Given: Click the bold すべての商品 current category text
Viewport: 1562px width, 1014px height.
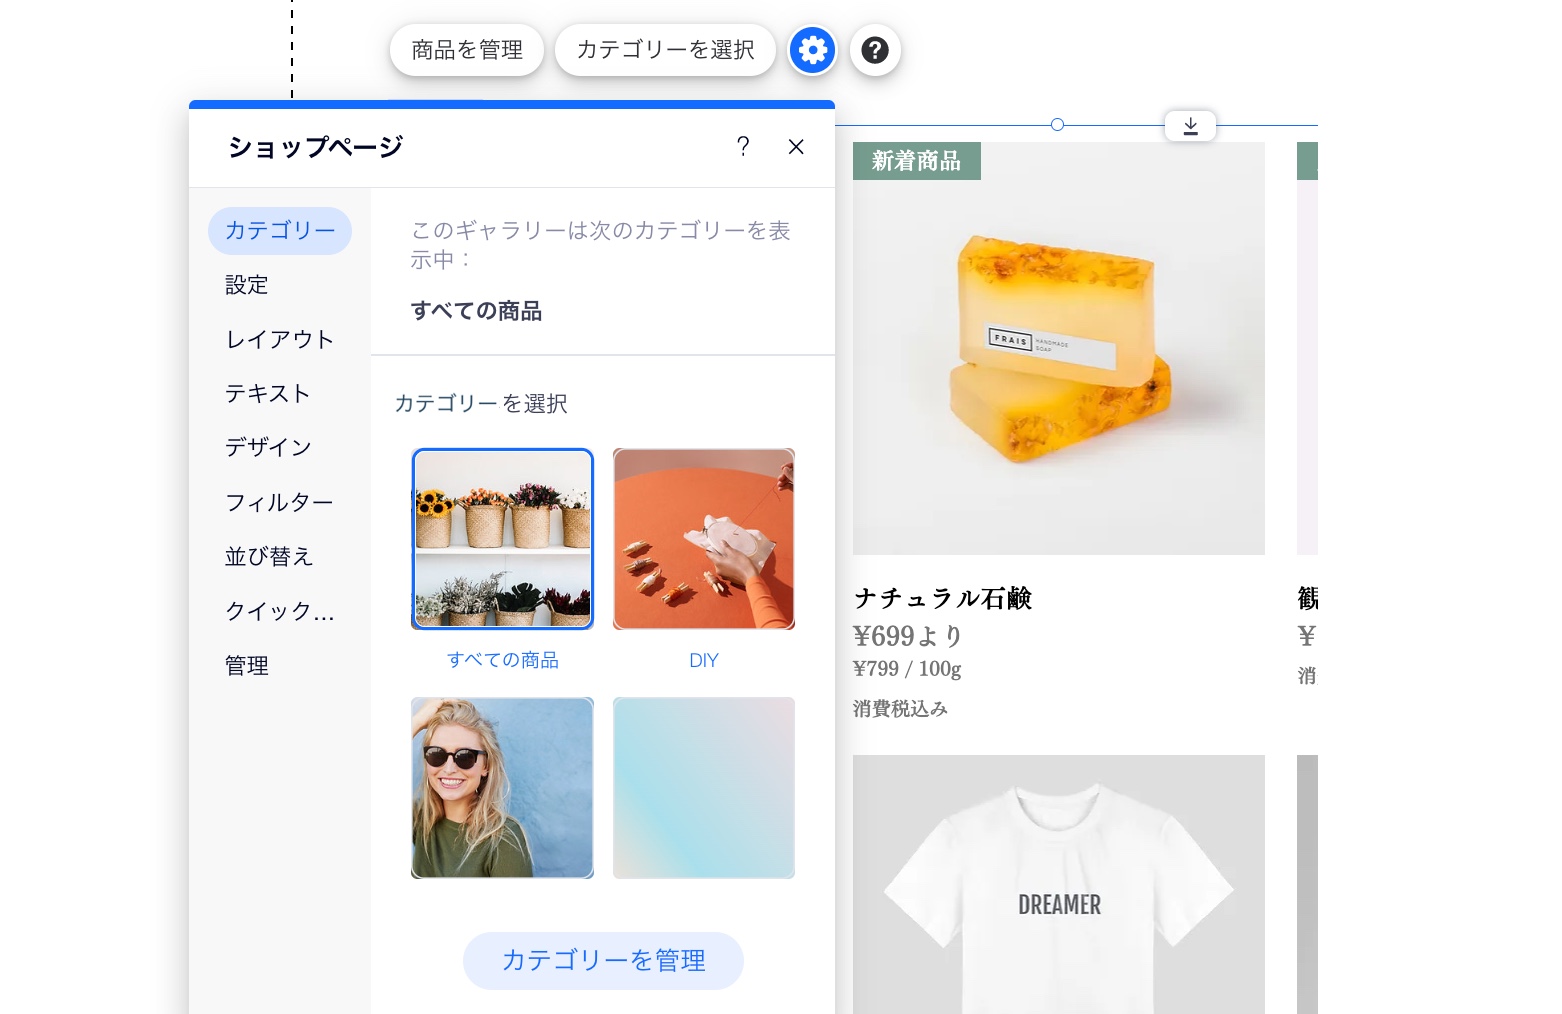Looking at the screenshot, I should (476, 311).
